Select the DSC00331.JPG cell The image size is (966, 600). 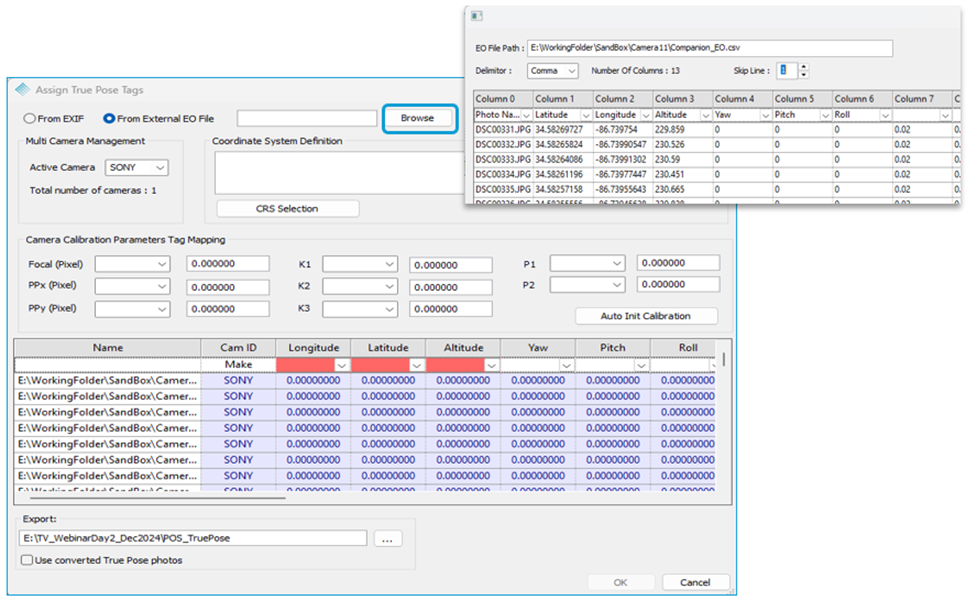tap(503, 130)
